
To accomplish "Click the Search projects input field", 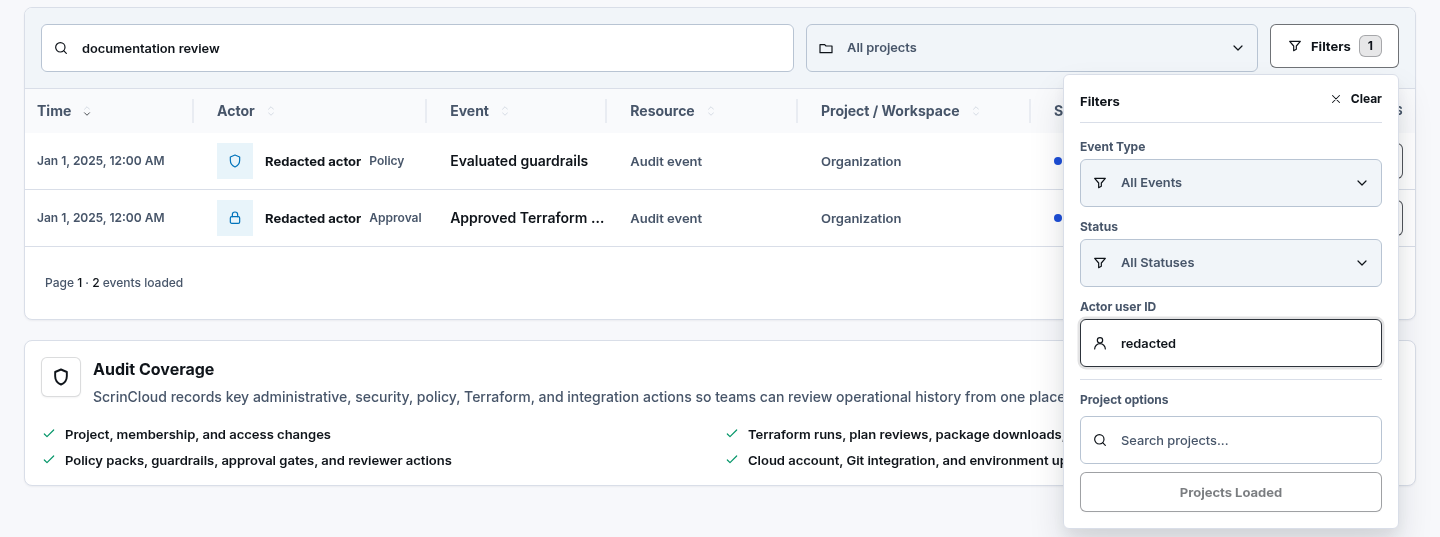I will point(1230,440).
